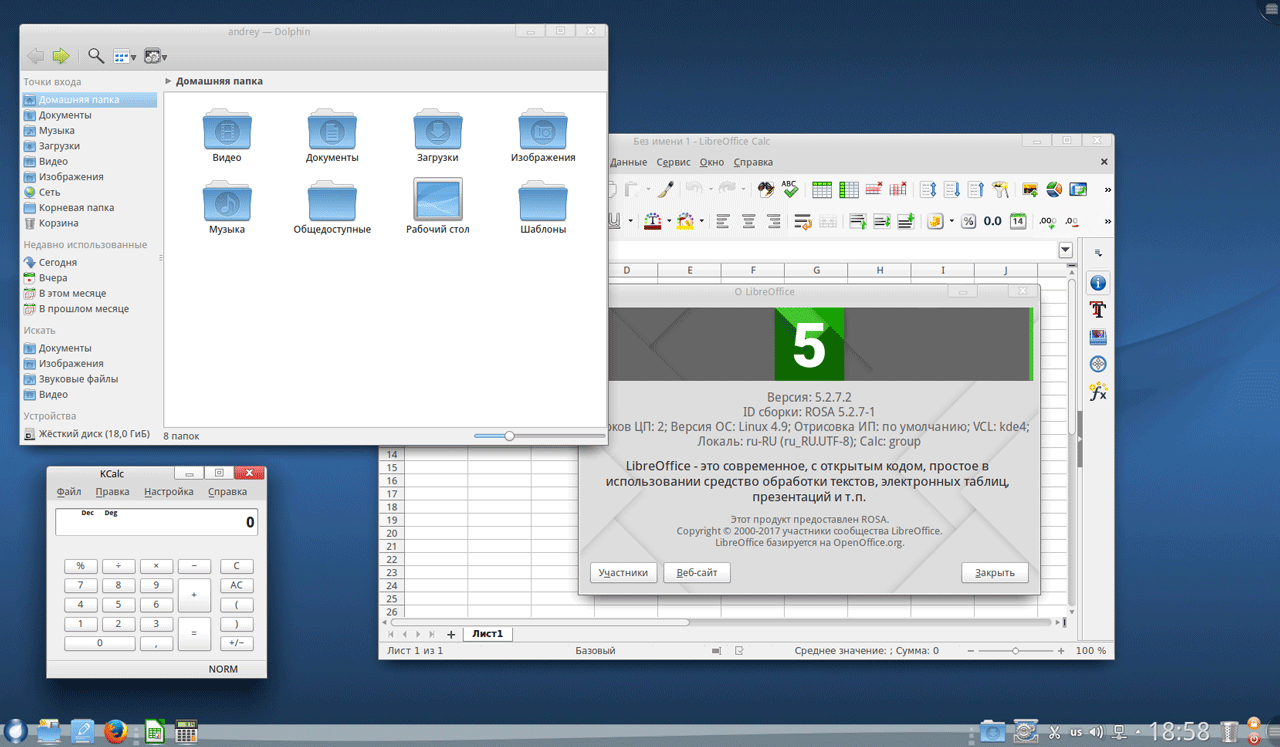Open the Настройка menu in KCalc
Viewport: 1280px width, 747px height.
(x=168, y=492)
